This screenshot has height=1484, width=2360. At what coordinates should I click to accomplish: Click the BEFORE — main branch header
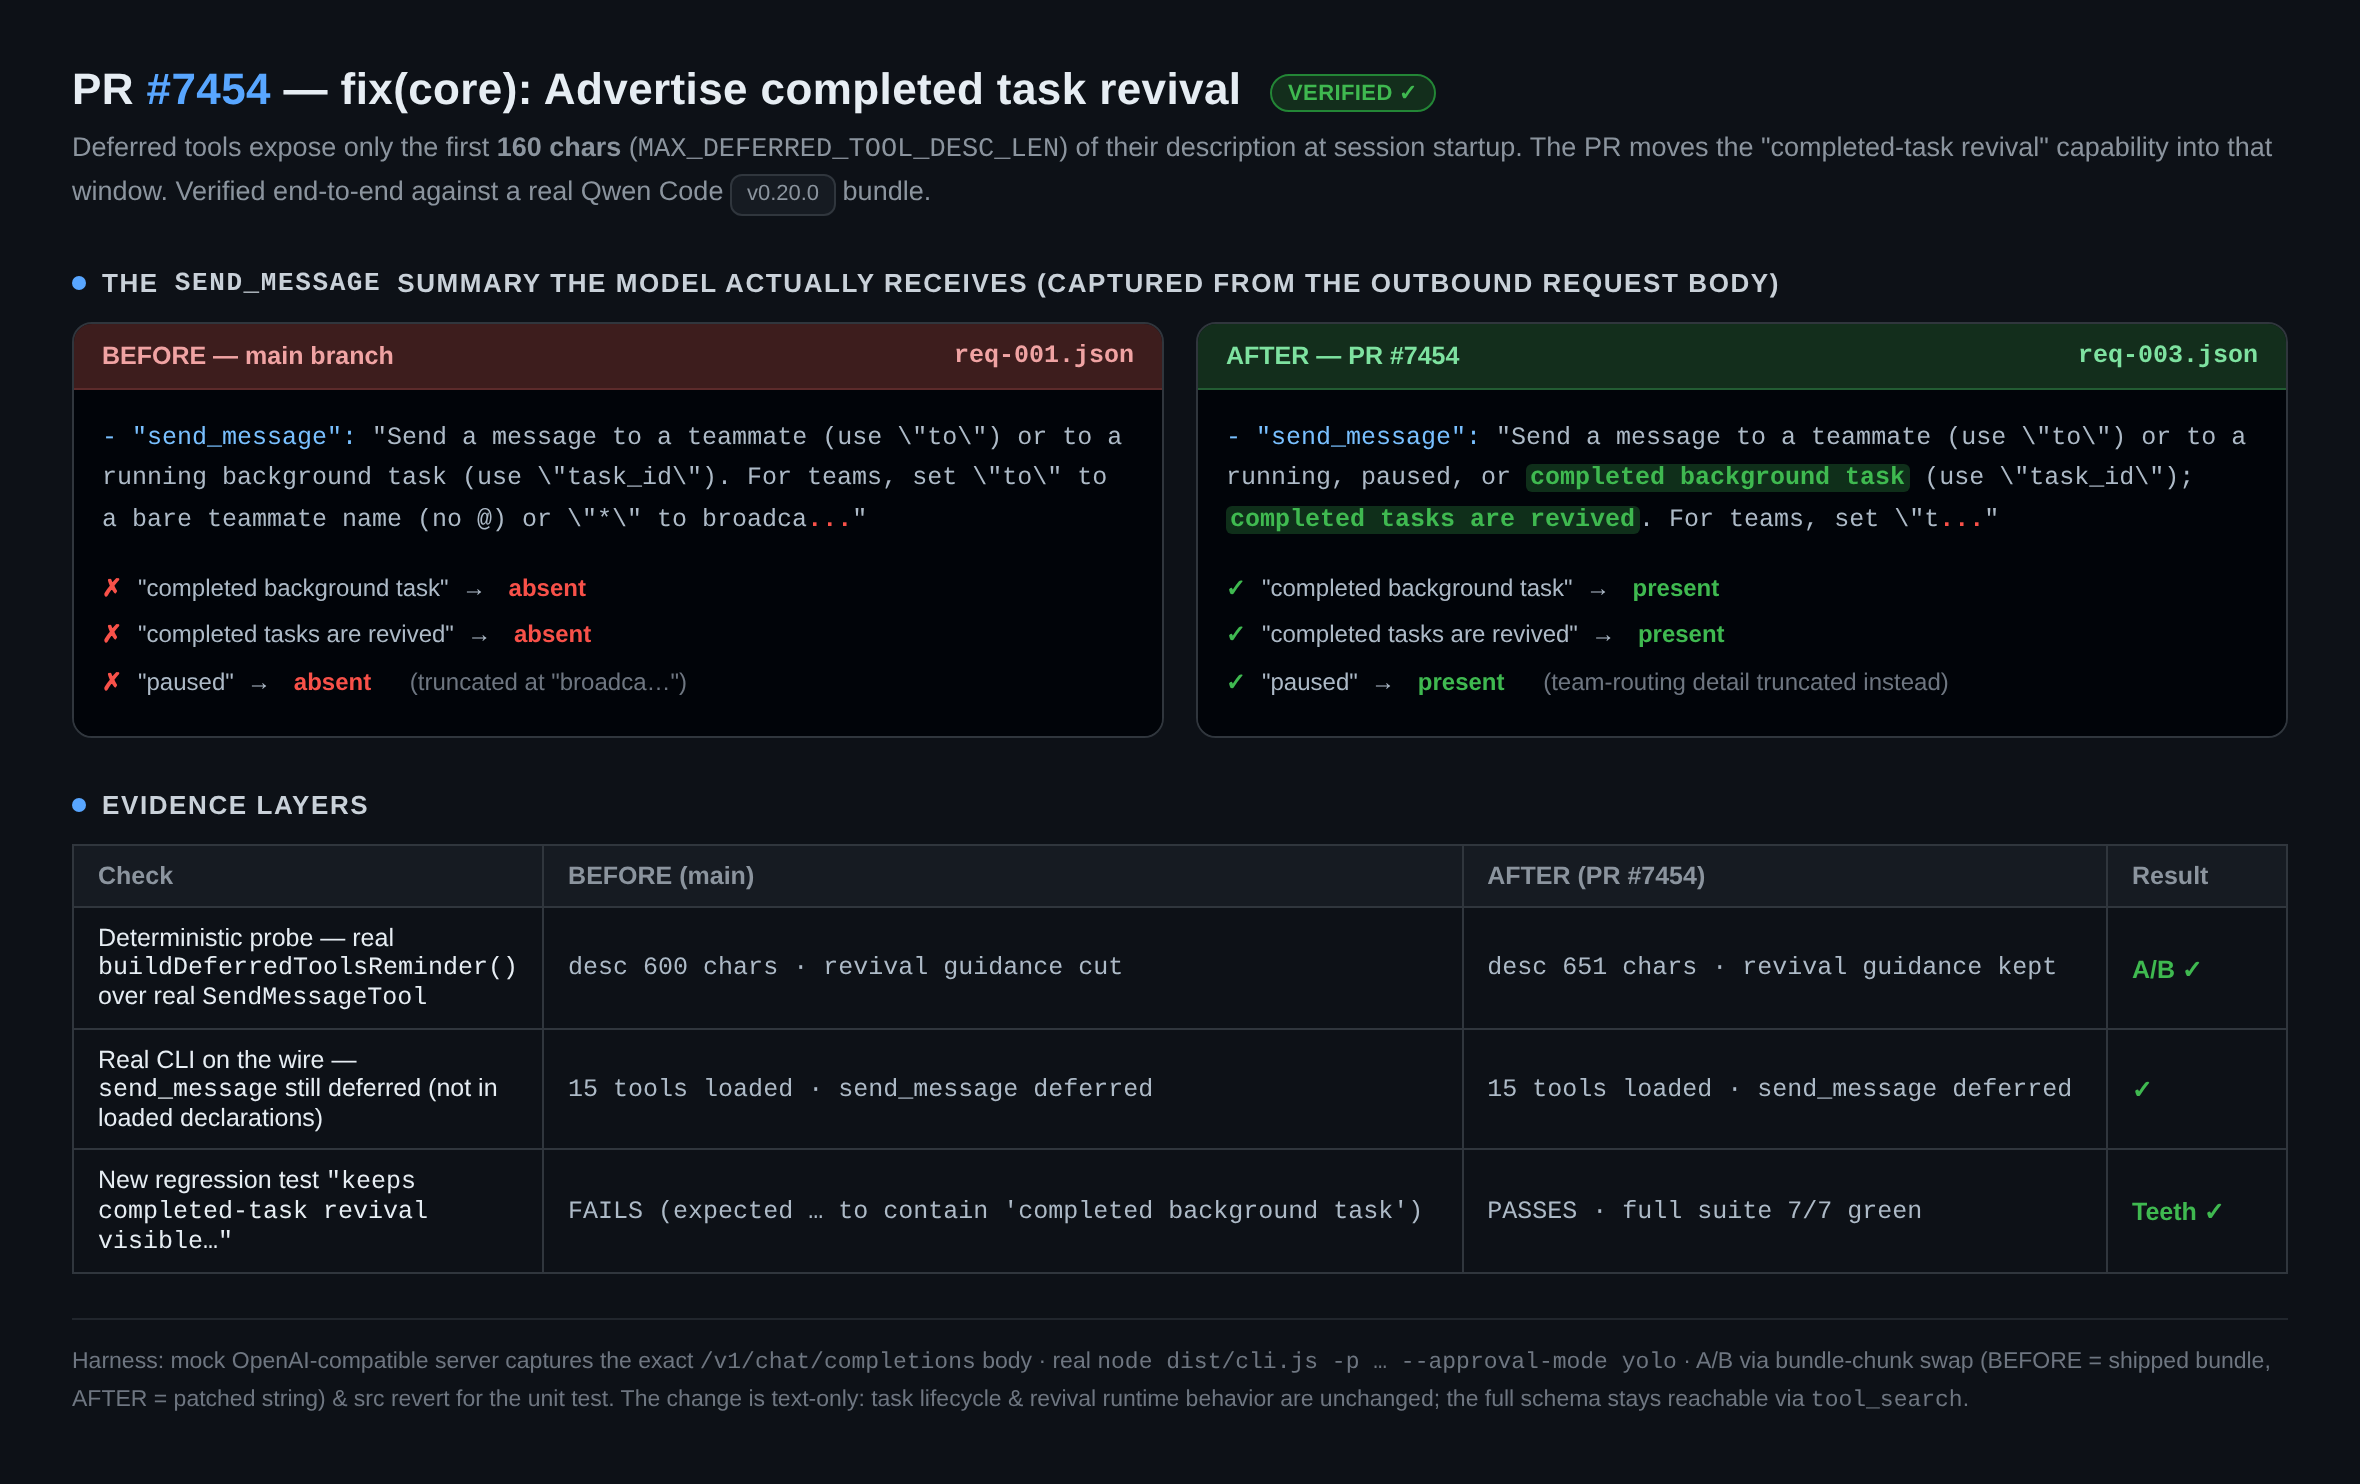pos(618,356)
